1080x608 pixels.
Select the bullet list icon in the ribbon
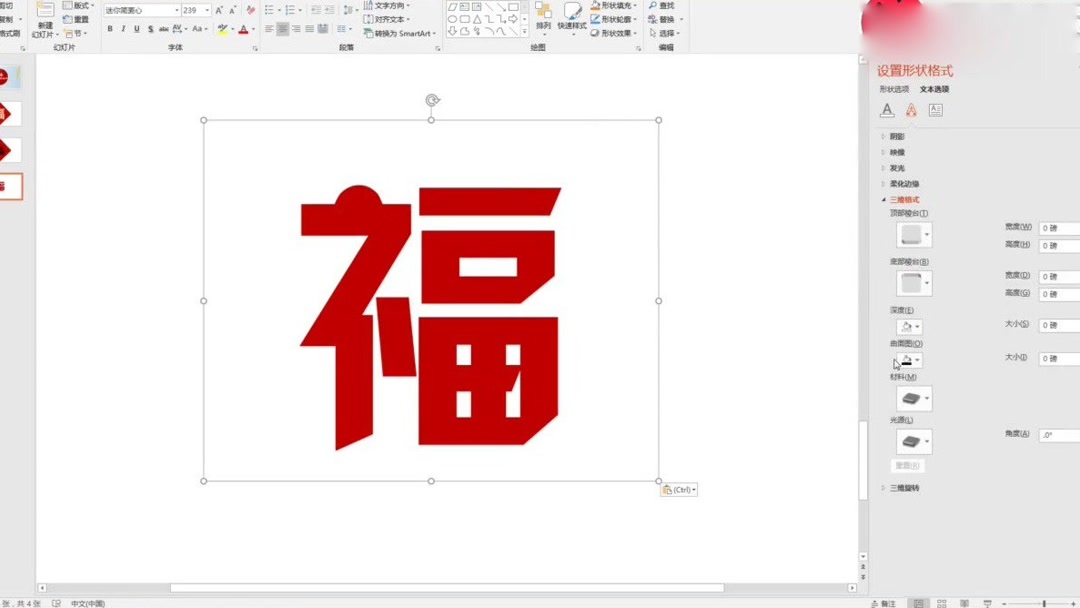[268, 9]
